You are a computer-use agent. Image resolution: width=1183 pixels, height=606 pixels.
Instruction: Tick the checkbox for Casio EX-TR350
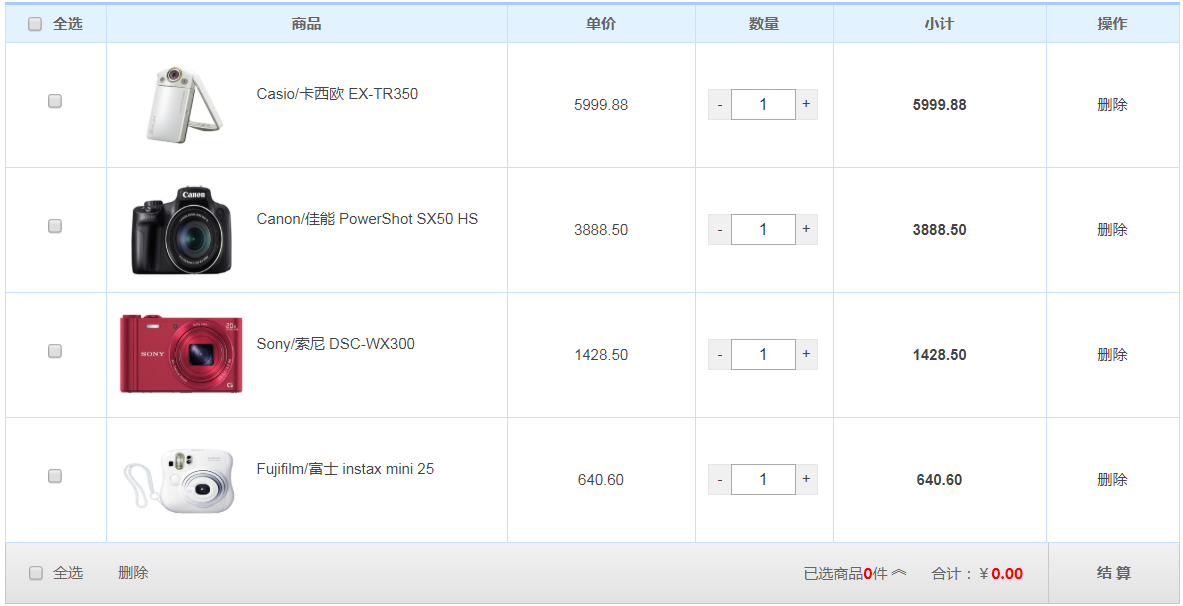click(54, 101)
